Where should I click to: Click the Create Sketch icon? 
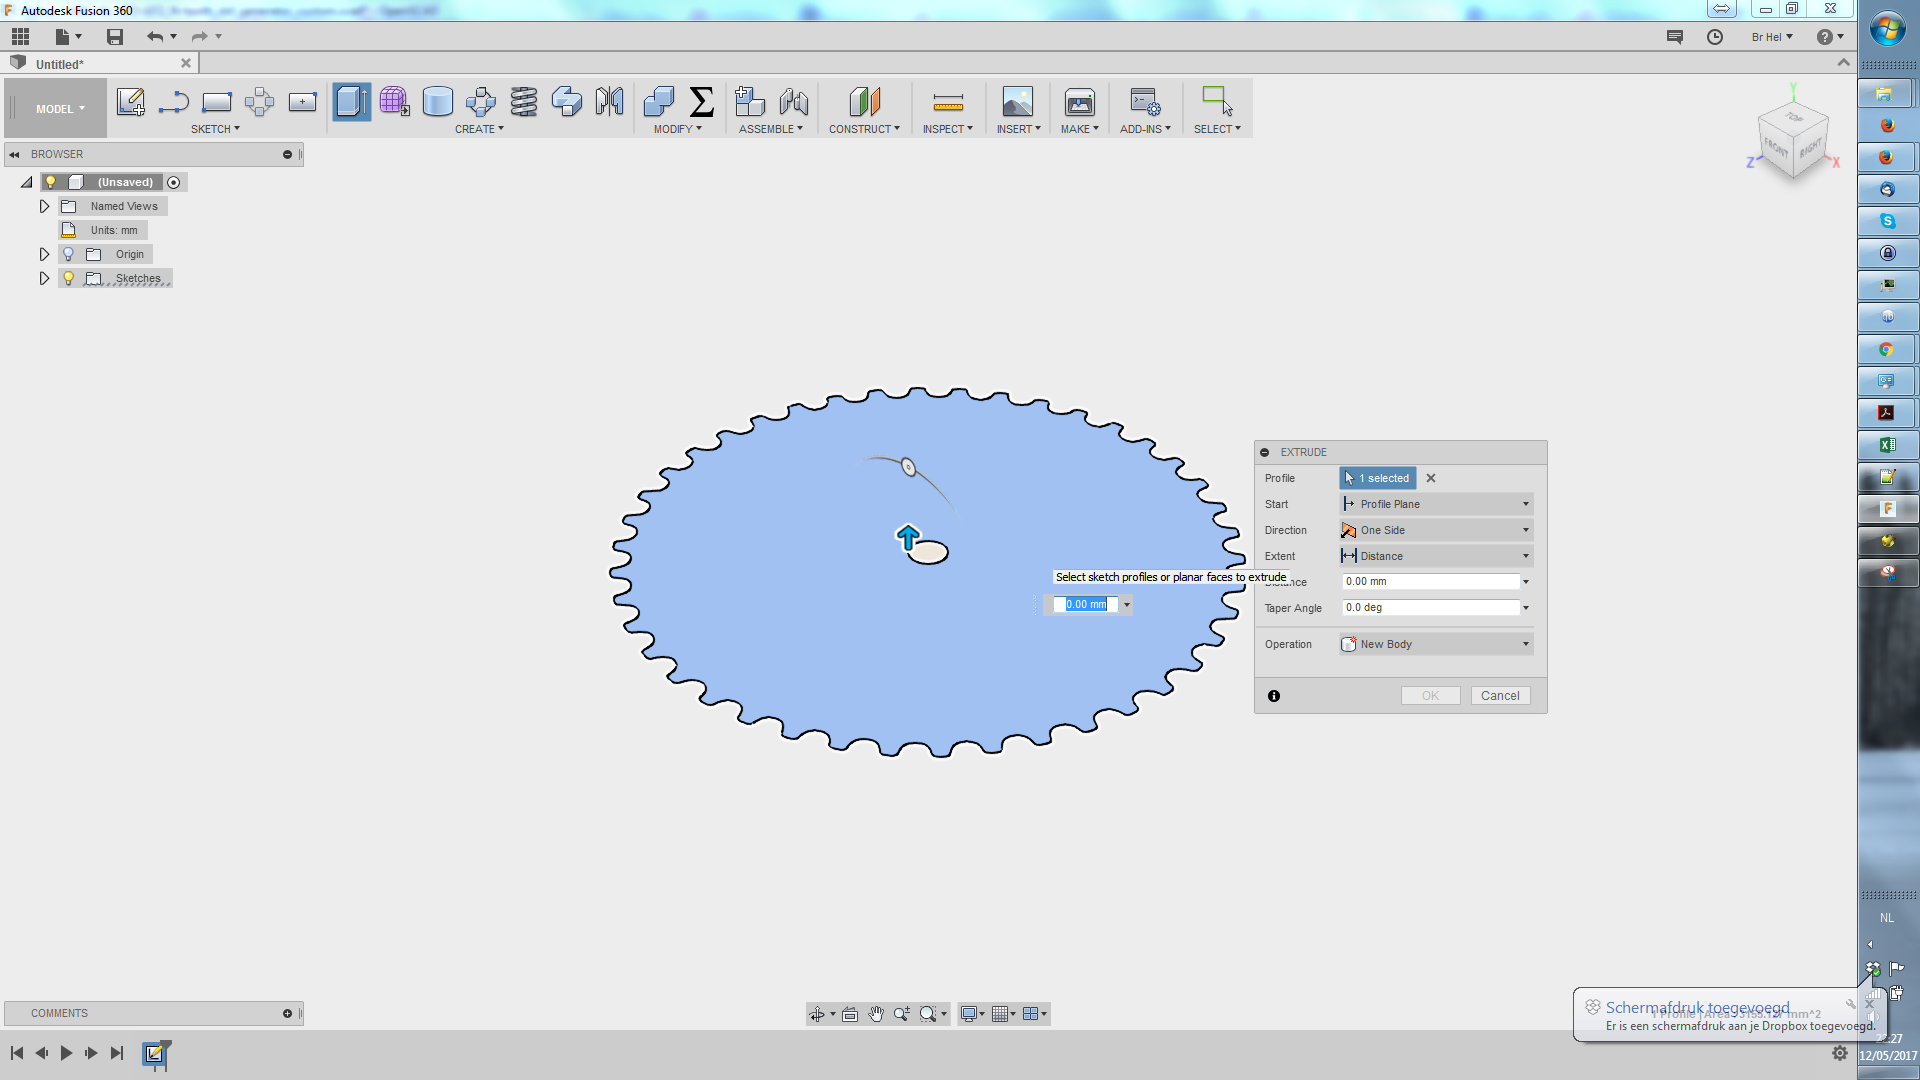pos(130,102)
